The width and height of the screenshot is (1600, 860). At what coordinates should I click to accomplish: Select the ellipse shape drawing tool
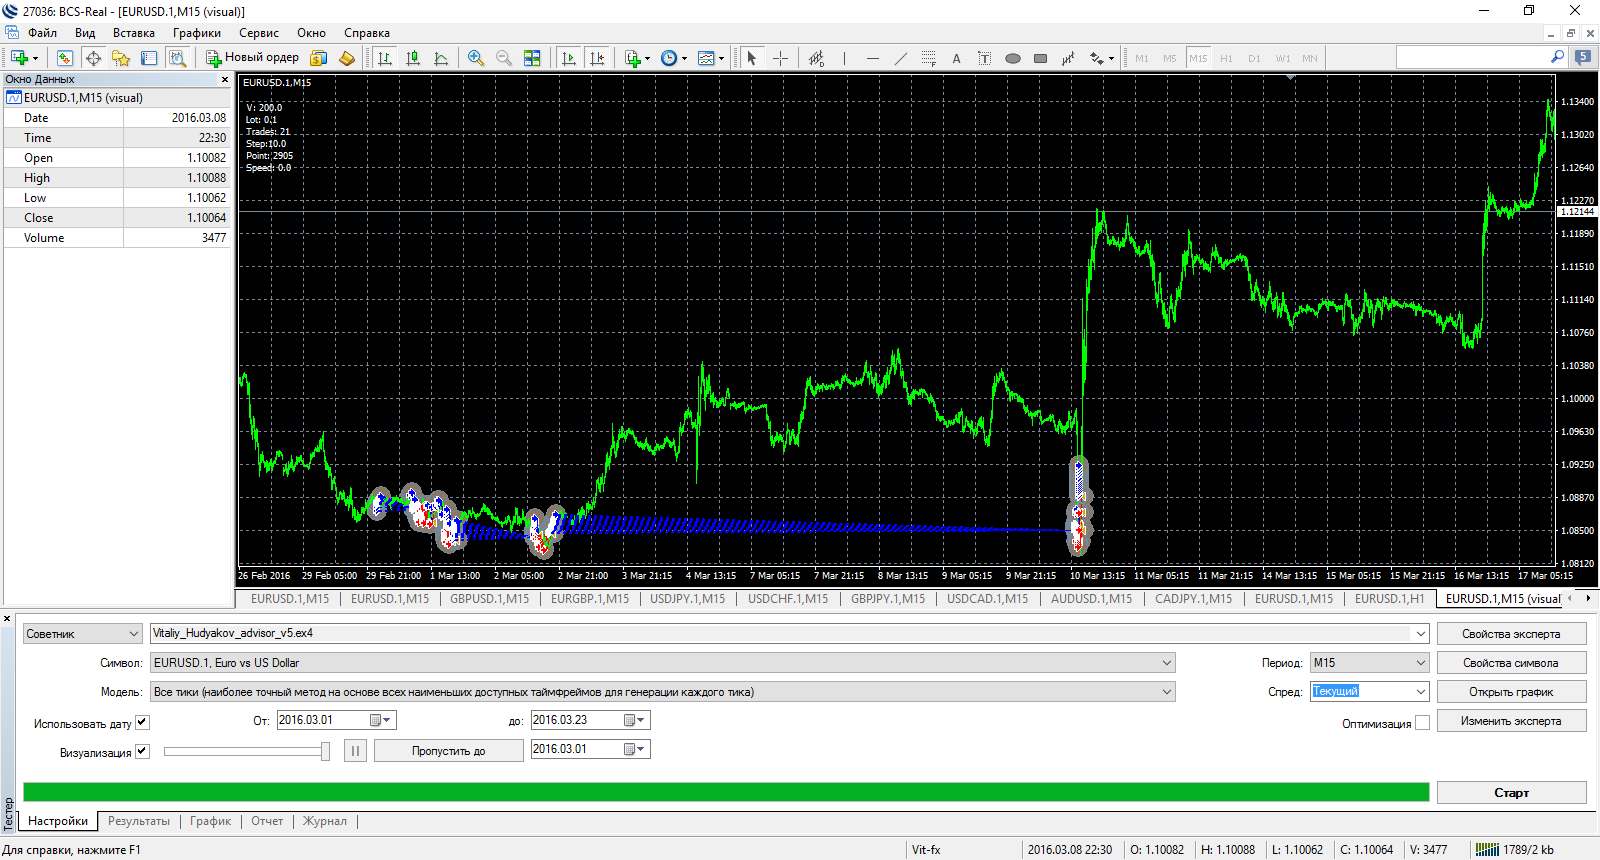(x=1012, y=58)
